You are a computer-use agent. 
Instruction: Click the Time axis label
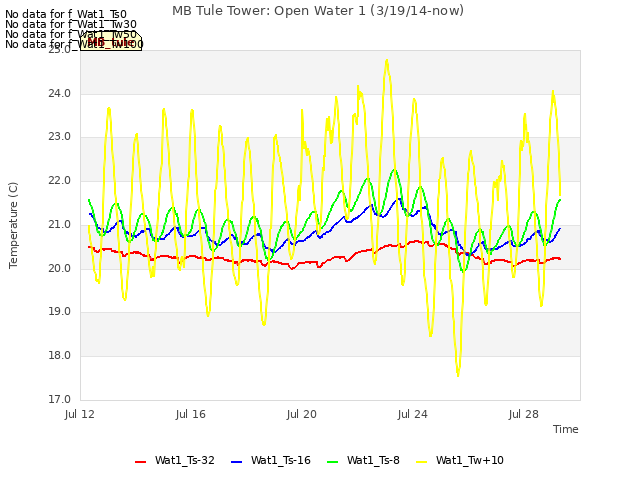point(566,429)
